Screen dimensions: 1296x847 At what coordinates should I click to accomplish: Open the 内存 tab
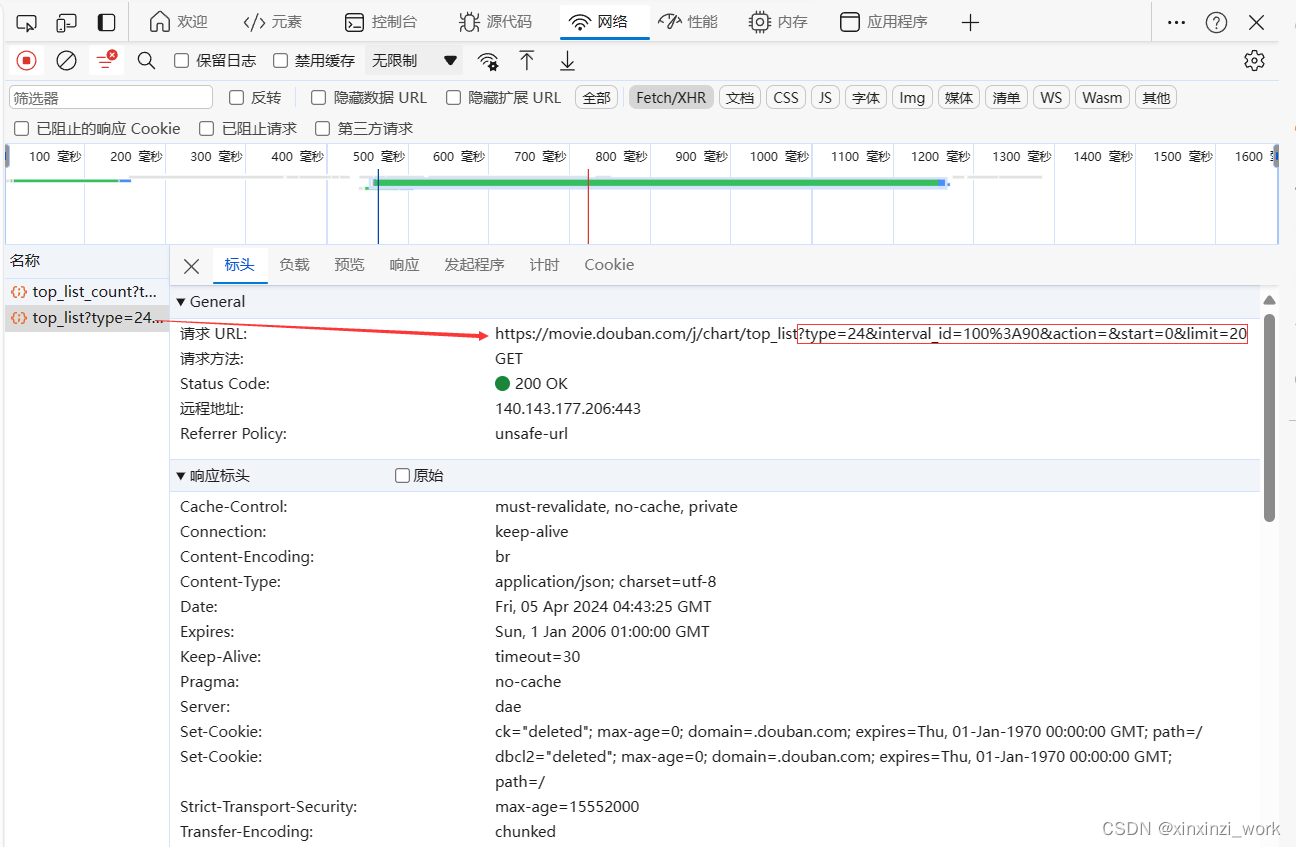778,22
